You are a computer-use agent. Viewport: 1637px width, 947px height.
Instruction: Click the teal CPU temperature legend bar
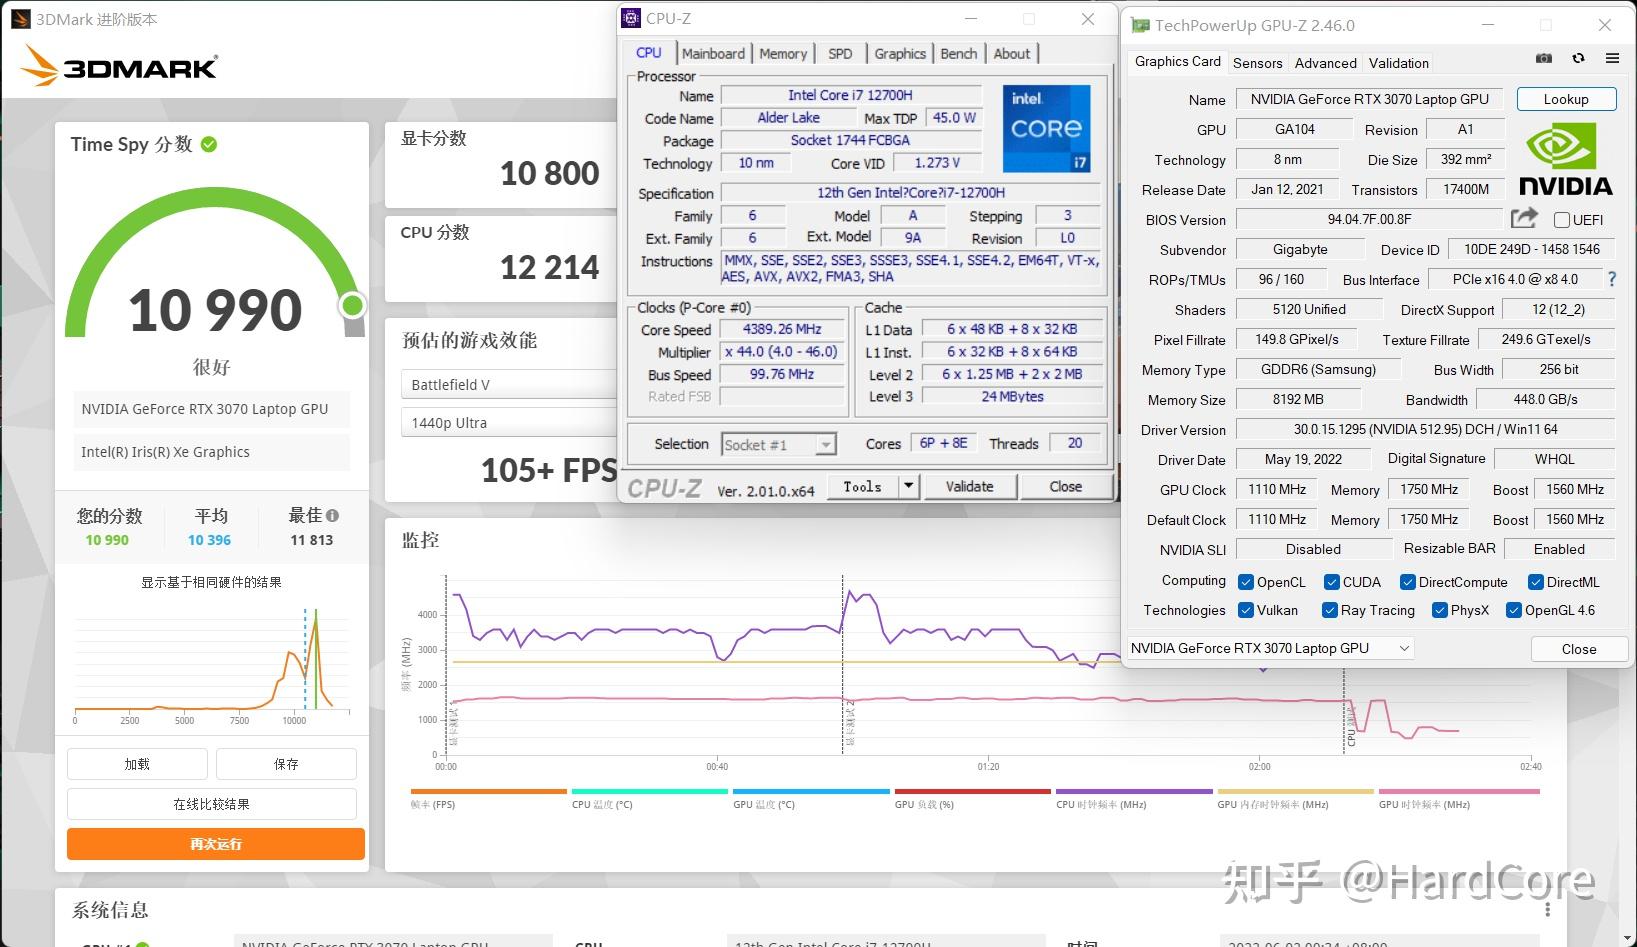pyautogui.click(x=650, y=791)
